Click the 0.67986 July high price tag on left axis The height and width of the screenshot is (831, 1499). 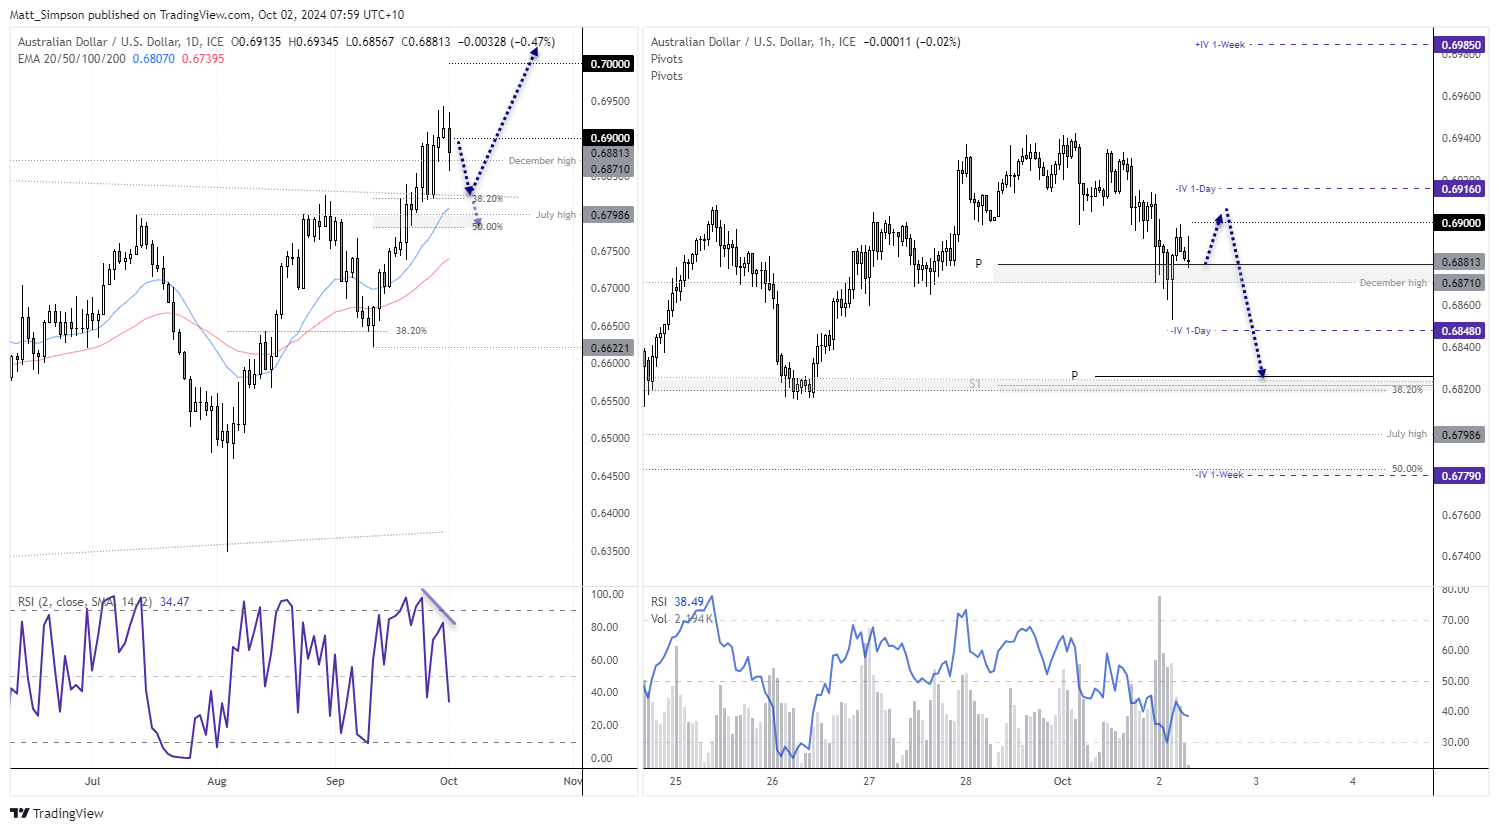pos(610,215)
